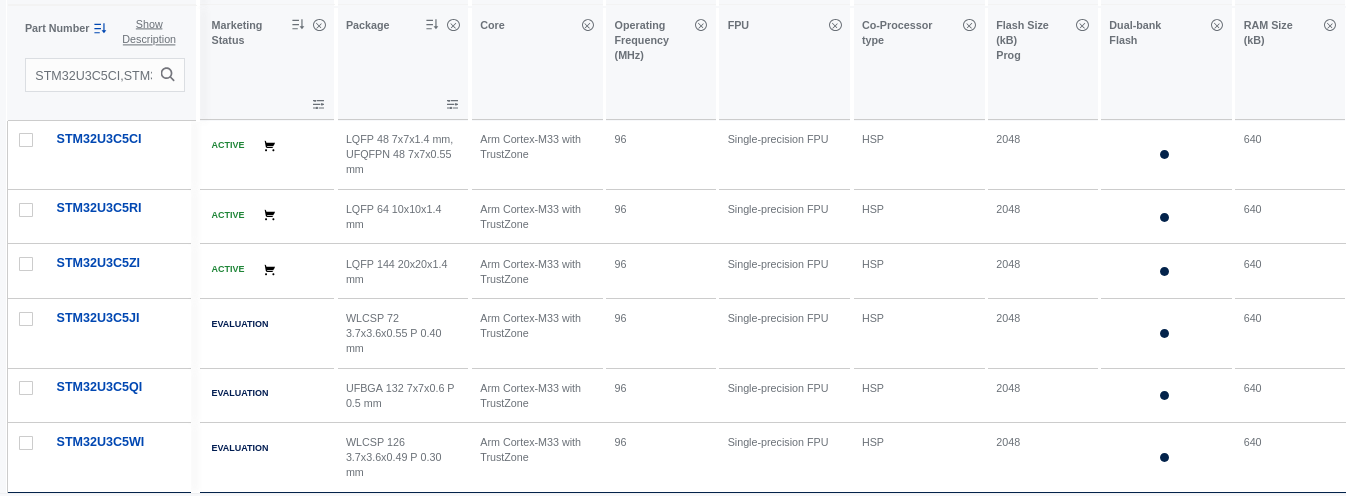Click cart icon for STM32U3C5RI
This screenshot has width=1346, height=496.
[x=269, y=215]
